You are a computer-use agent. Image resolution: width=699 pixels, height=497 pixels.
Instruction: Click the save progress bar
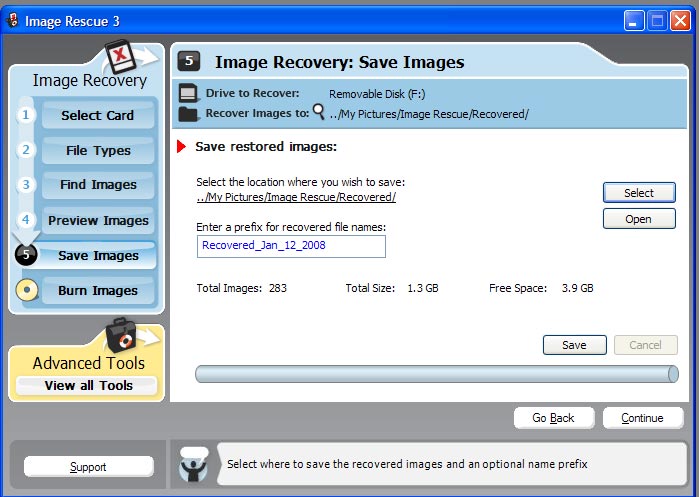click(437, 374)
